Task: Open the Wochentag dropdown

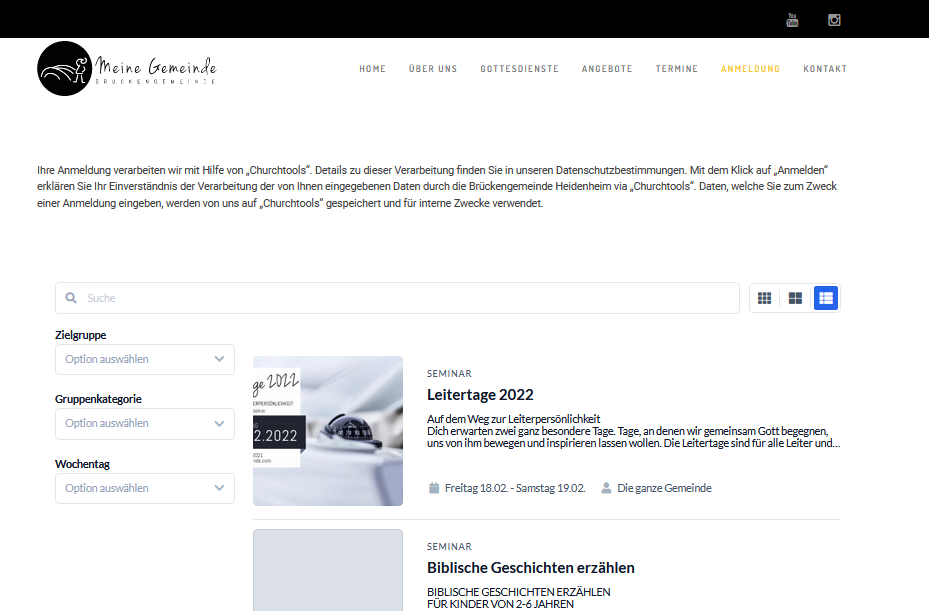Action: pos(145,488)
